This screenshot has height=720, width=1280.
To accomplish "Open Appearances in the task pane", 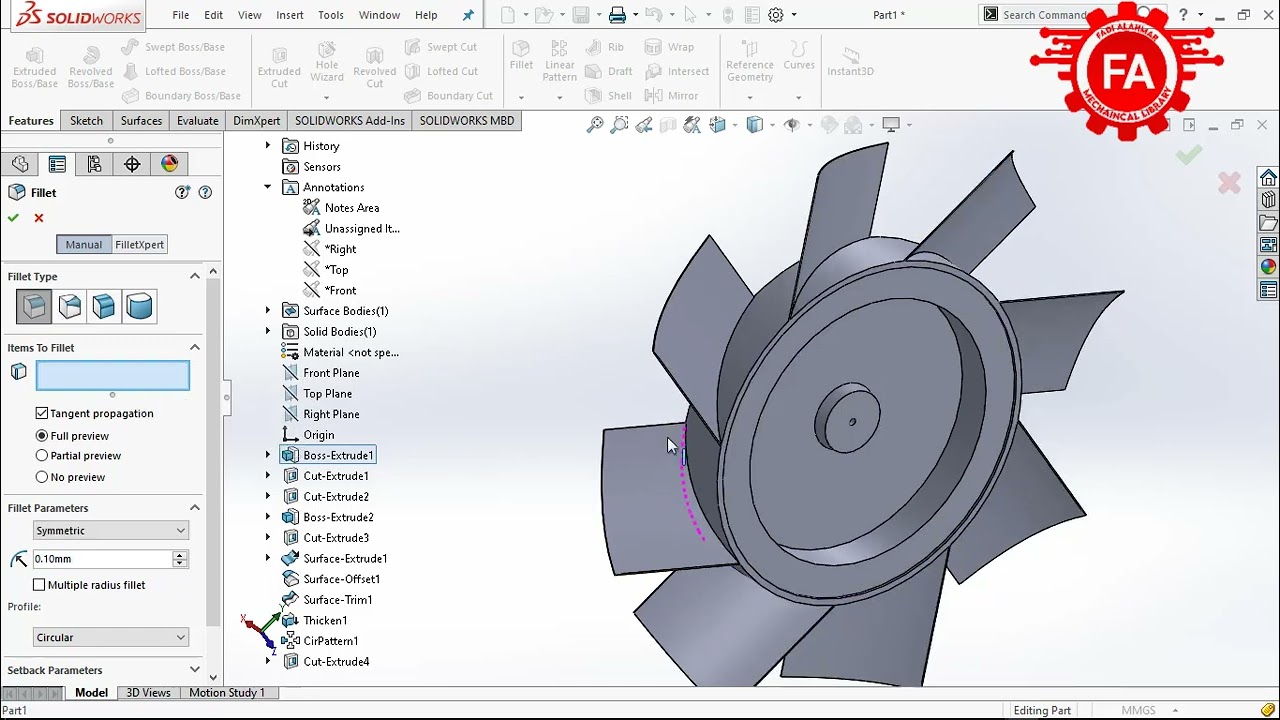I will [1268, 267].
